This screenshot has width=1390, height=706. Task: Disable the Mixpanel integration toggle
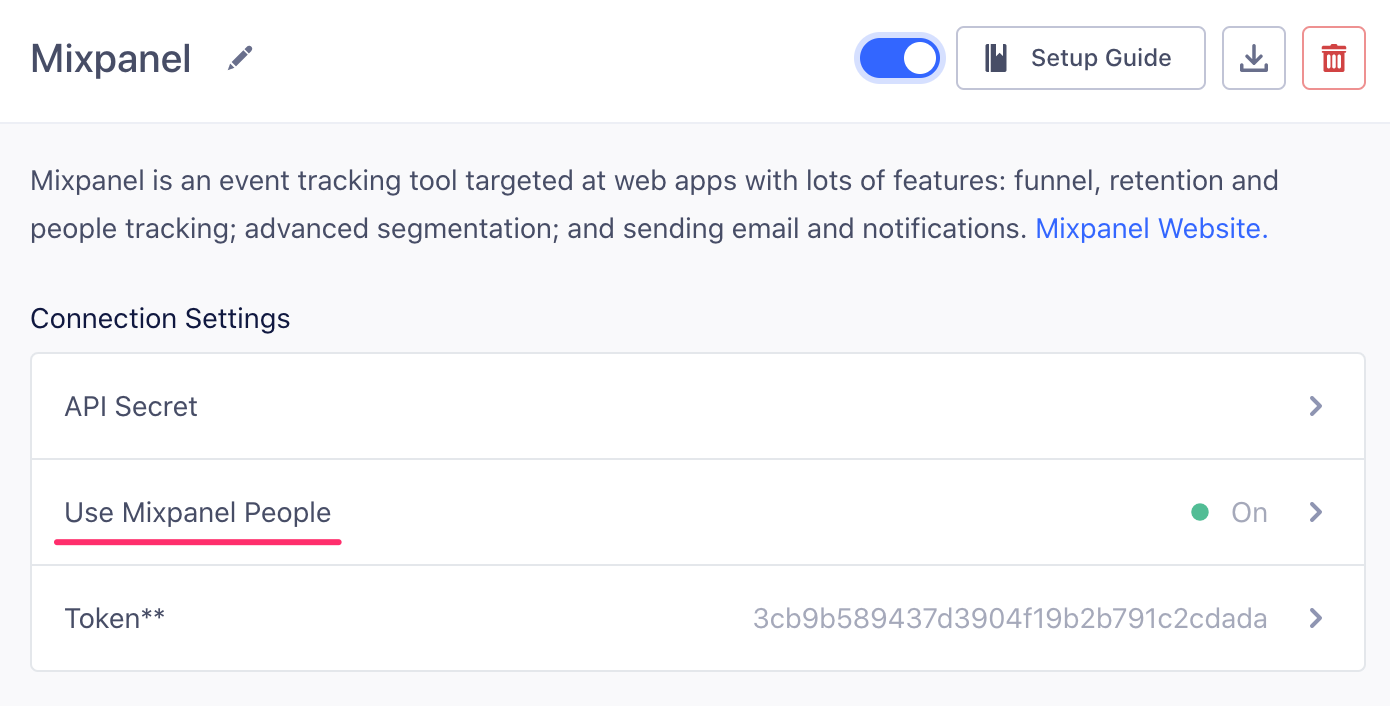(899, 58)
